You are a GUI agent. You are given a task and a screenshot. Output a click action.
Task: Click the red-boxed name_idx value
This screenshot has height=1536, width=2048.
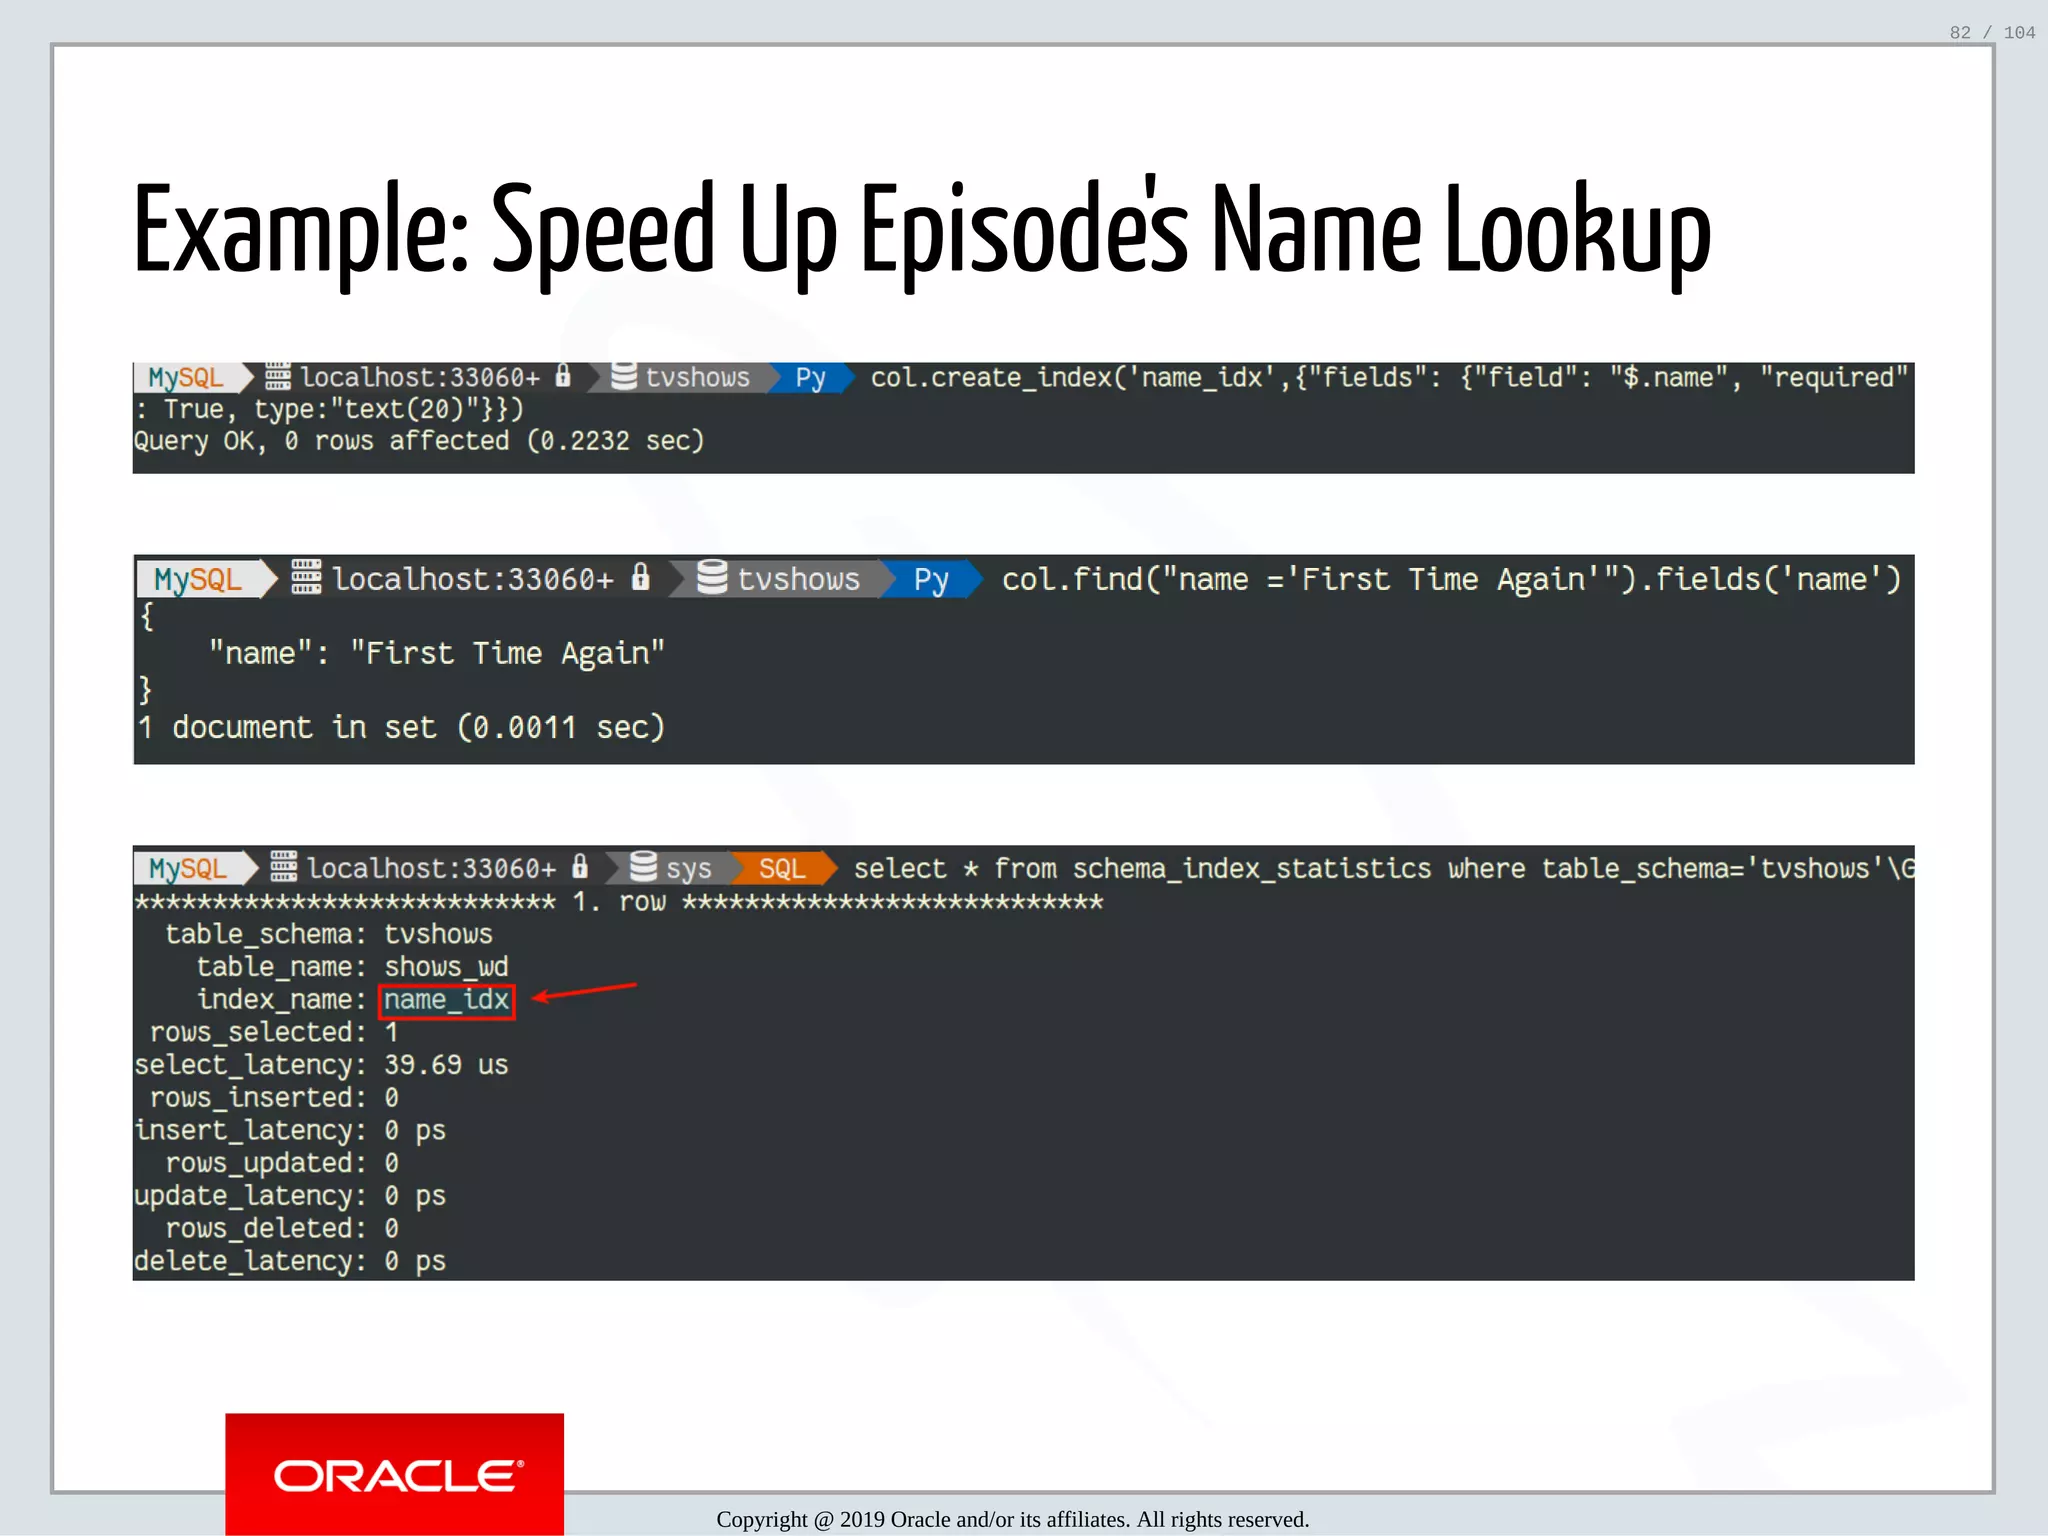pos(447,1000)
